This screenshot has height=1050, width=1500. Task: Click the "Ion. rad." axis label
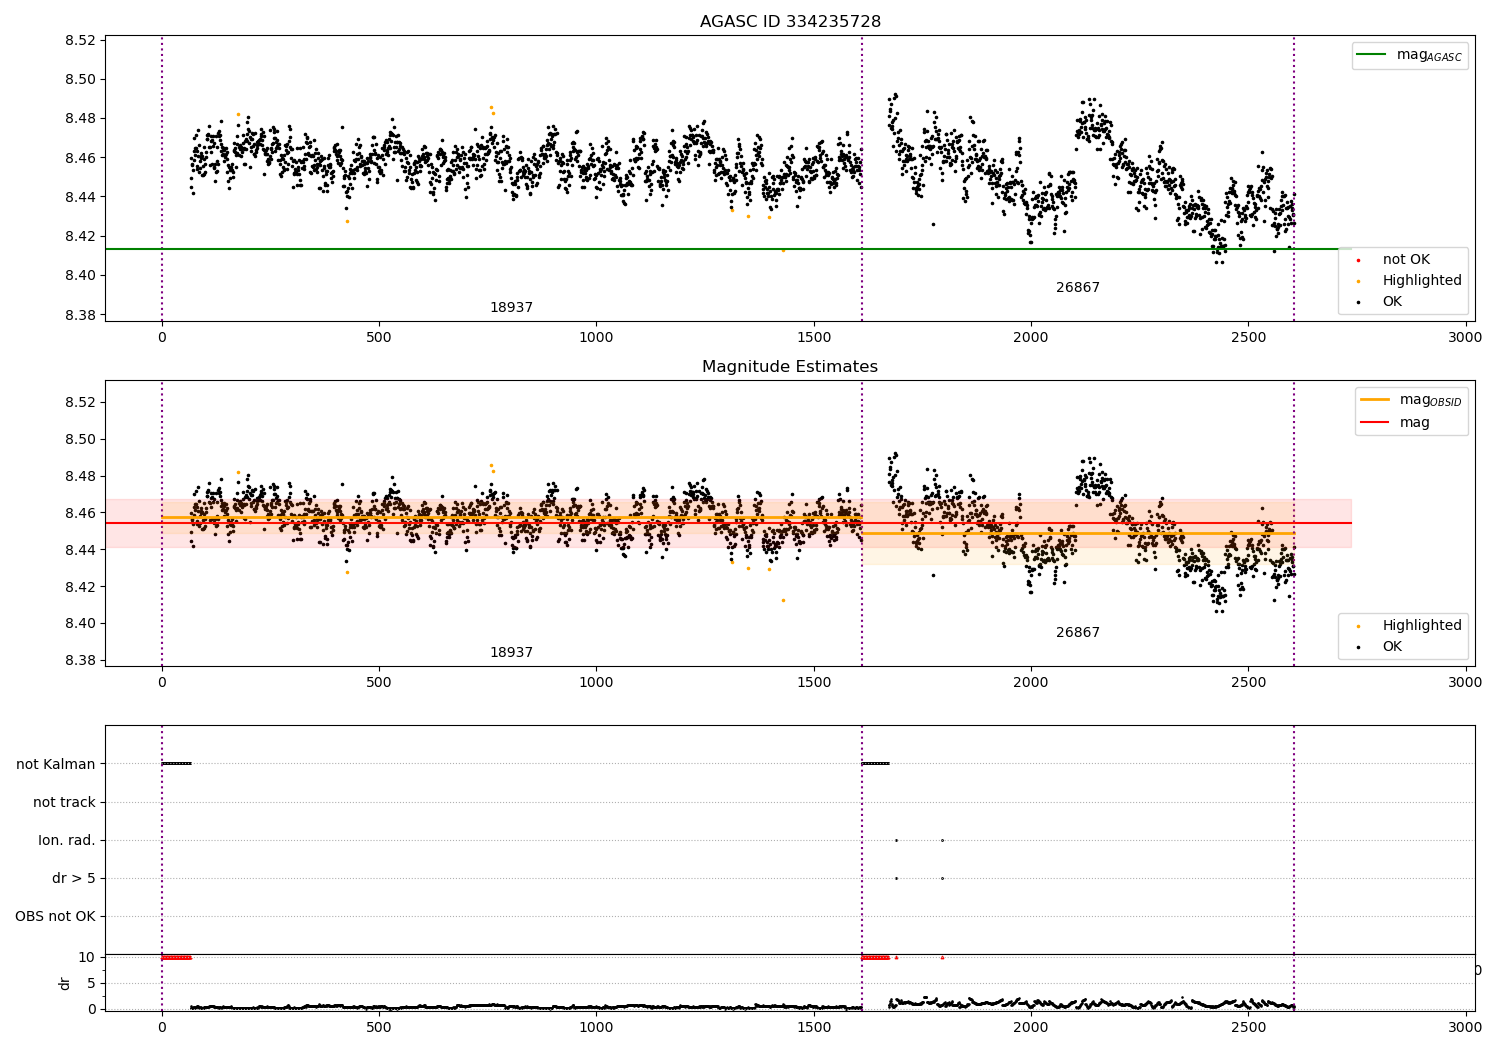pyautogui.click(x=67, y=841)
